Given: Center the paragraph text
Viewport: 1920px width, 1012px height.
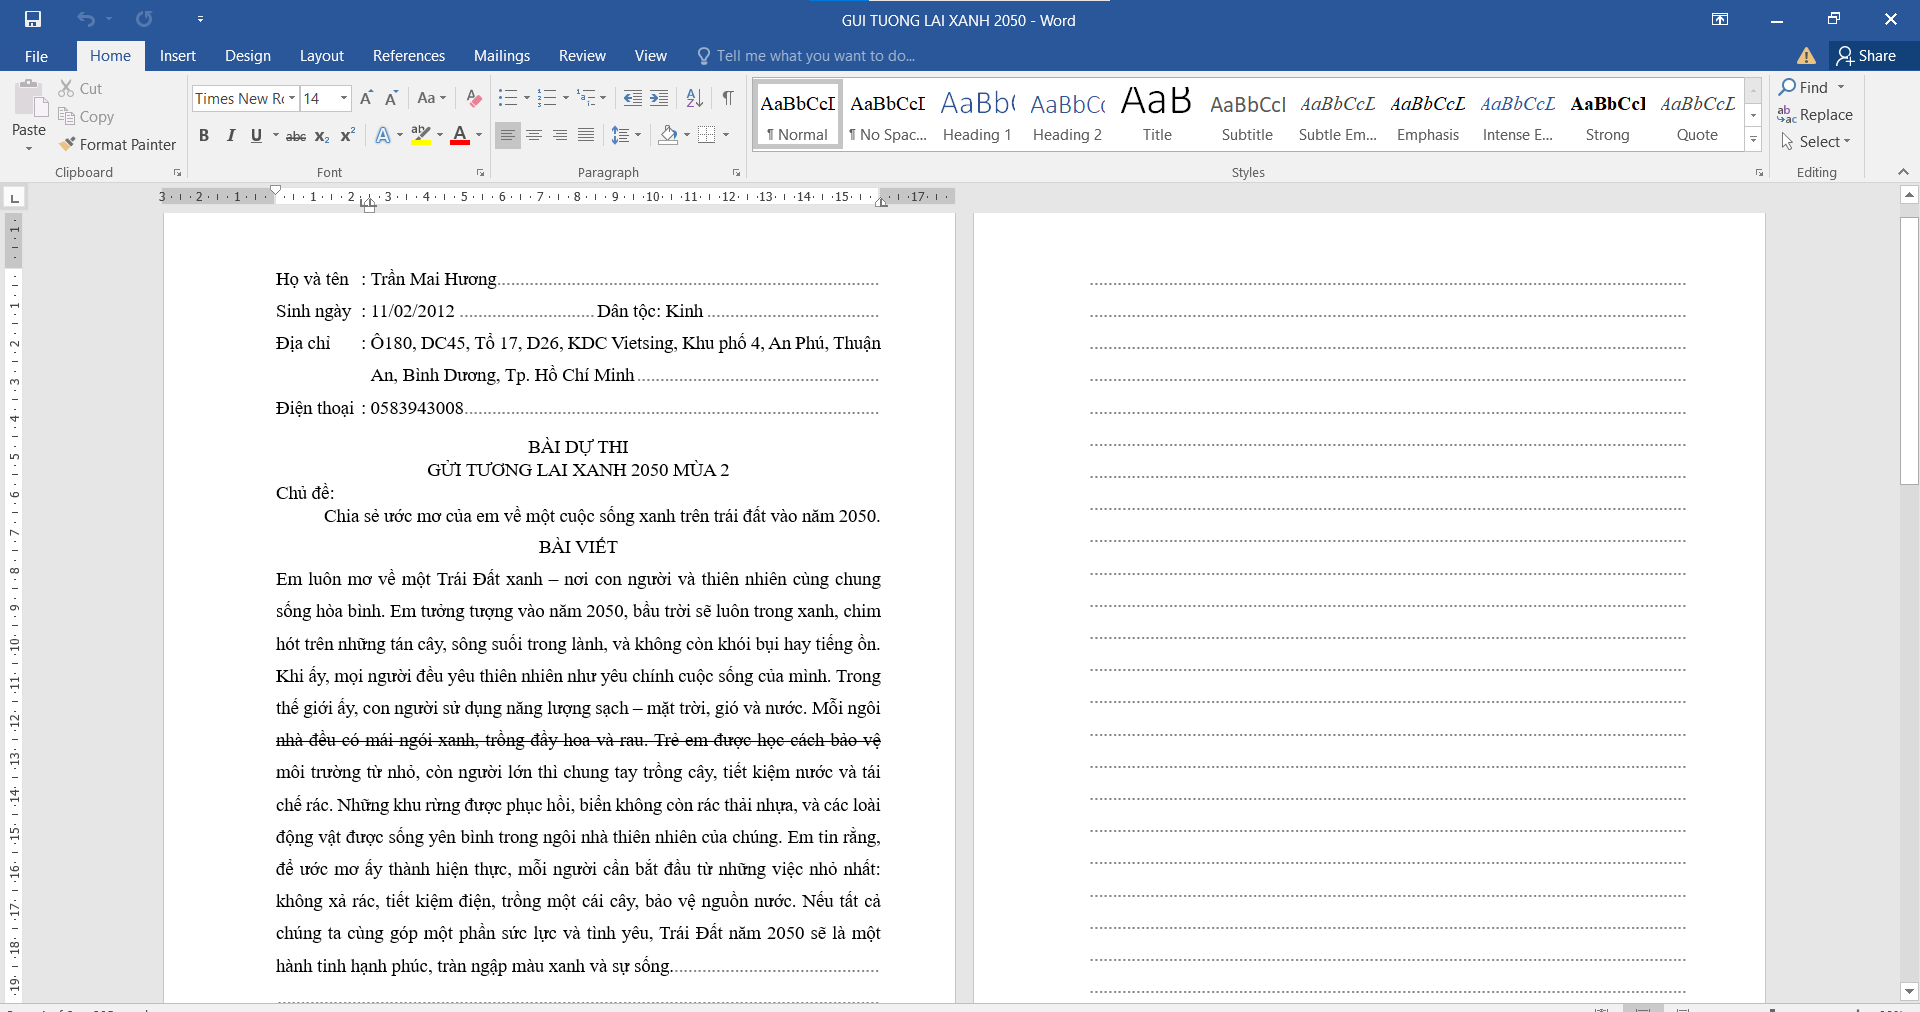Looking at the screenshot, I should click(x=534, y=135).
